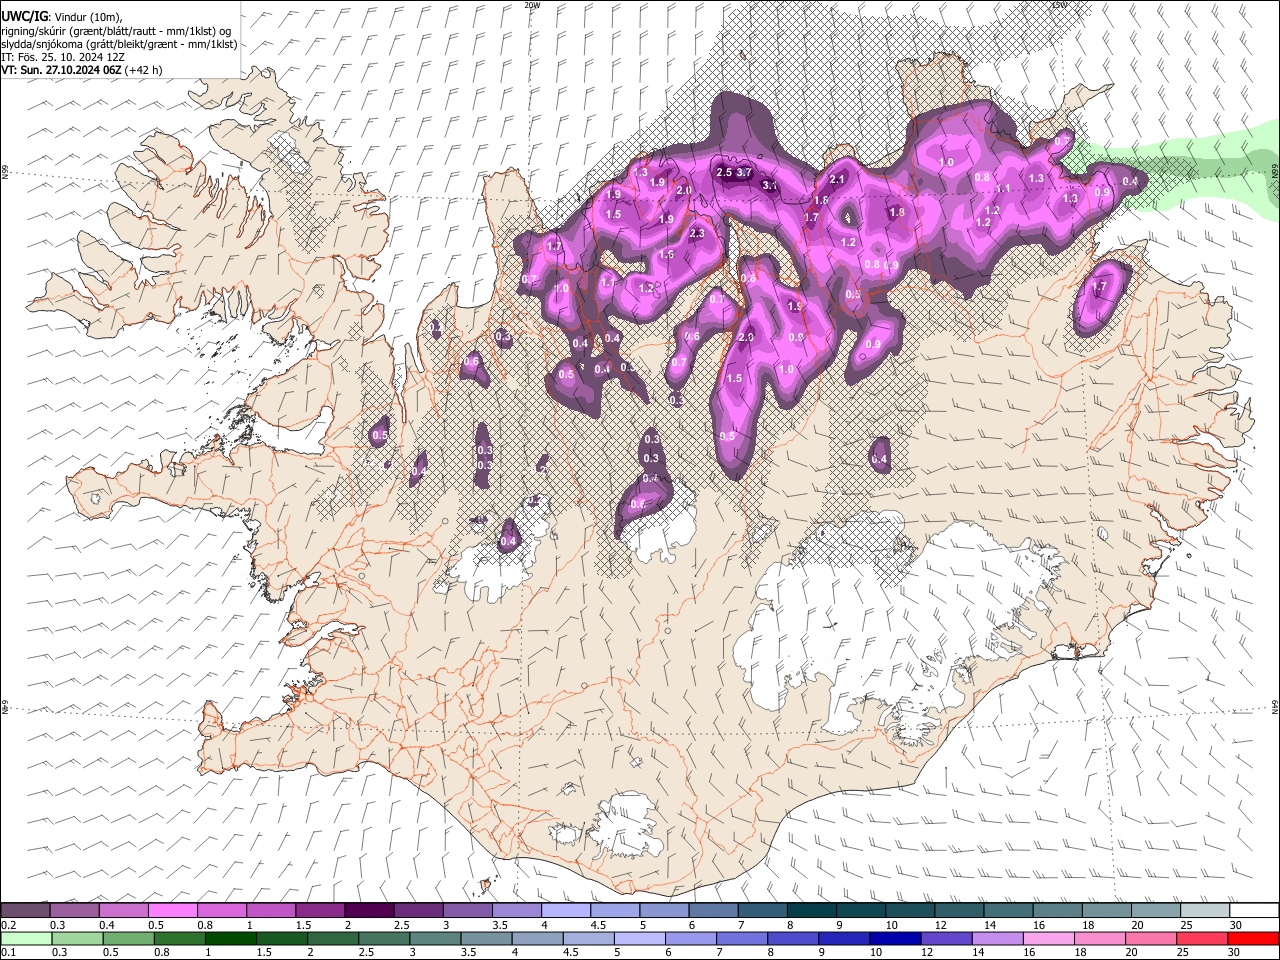
Task: Pick the pale green 0.1 swatch in bottom legend row
Action: [x=26, y=938]
